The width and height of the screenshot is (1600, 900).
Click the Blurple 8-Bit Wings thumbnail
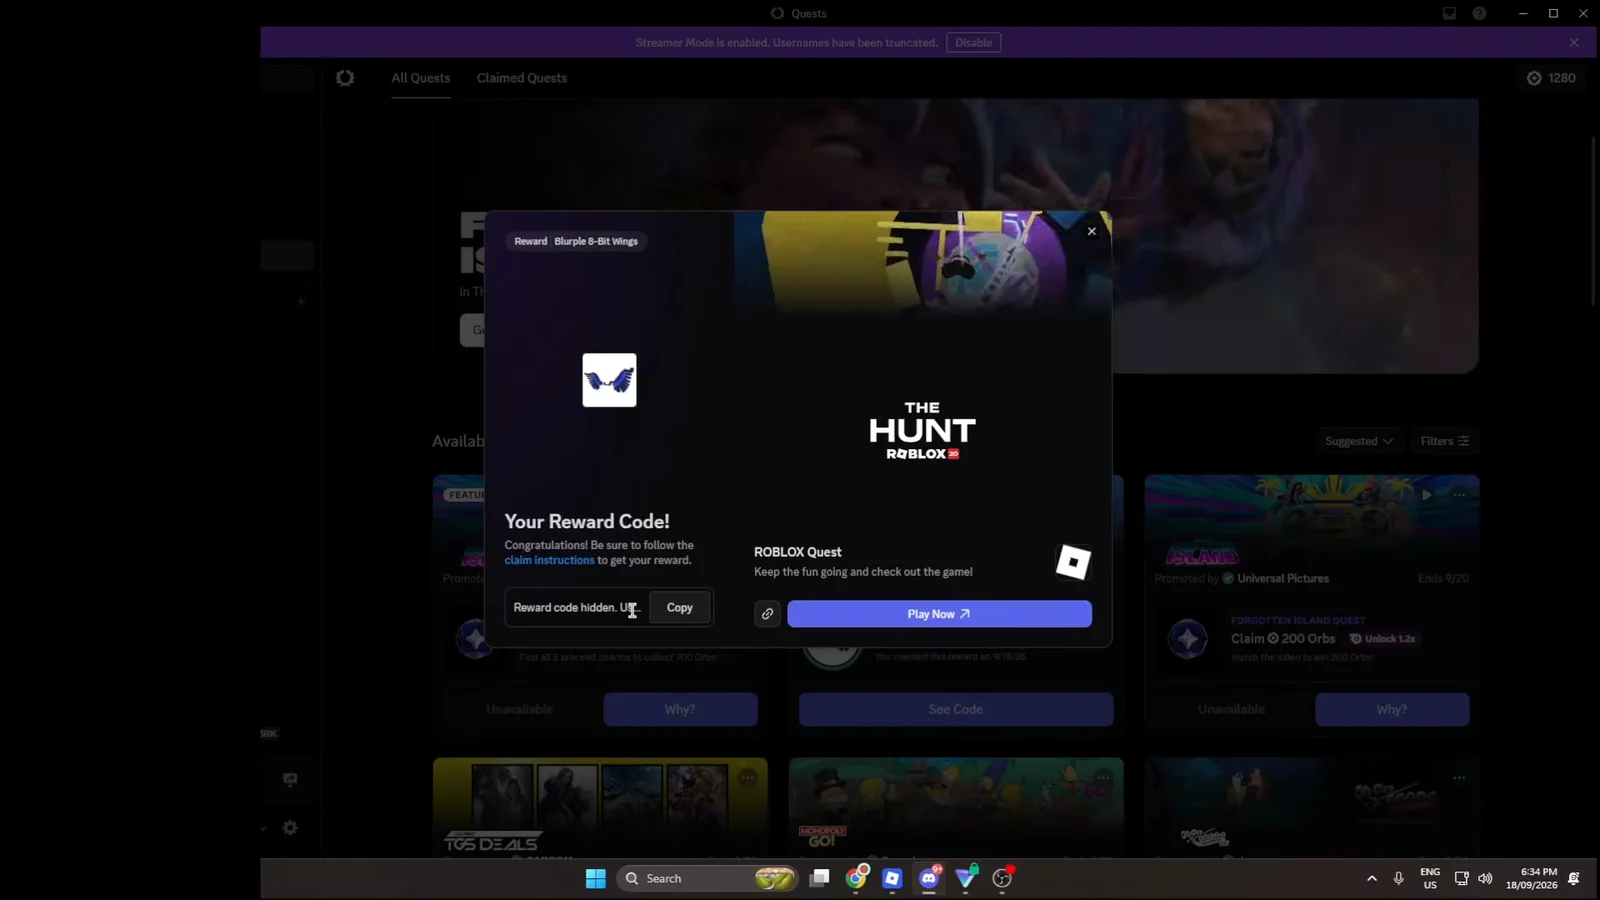pos(609,380)
